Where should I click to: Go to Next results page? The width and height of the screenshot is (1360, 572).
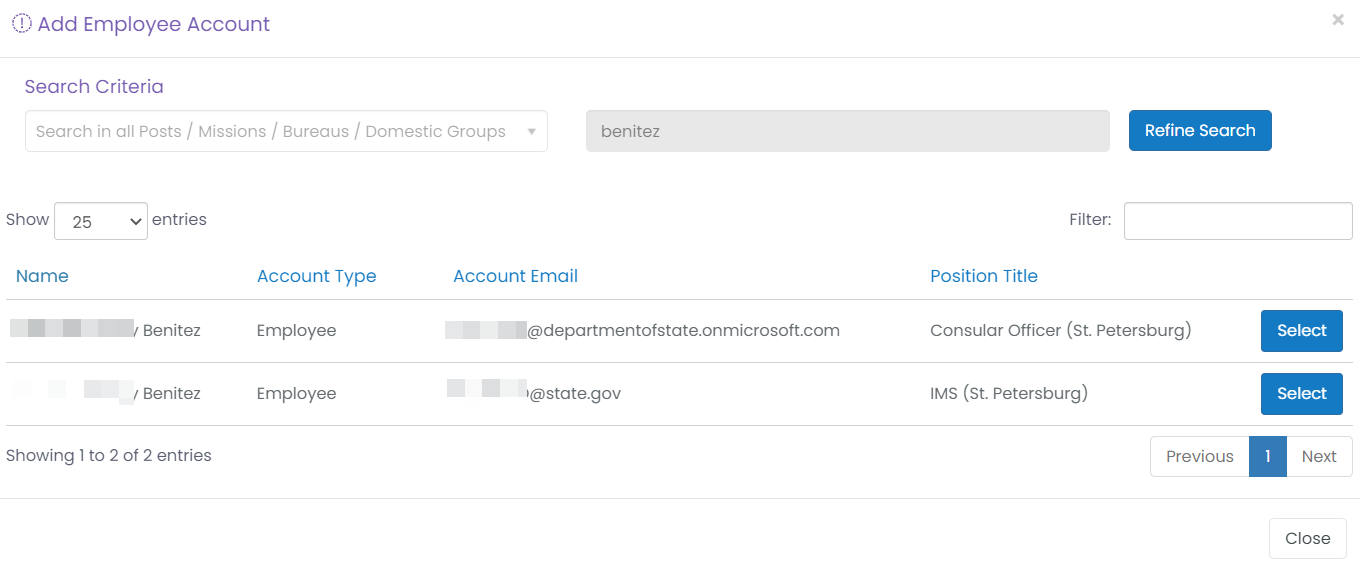coord(1319,456)
